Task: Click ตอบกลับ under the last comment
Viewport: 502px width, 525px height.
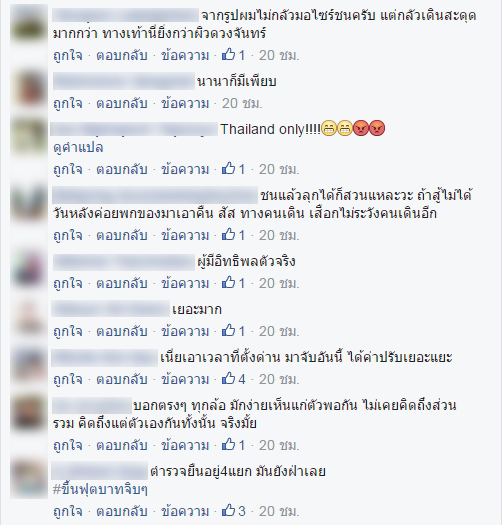Action: [122, 511]
